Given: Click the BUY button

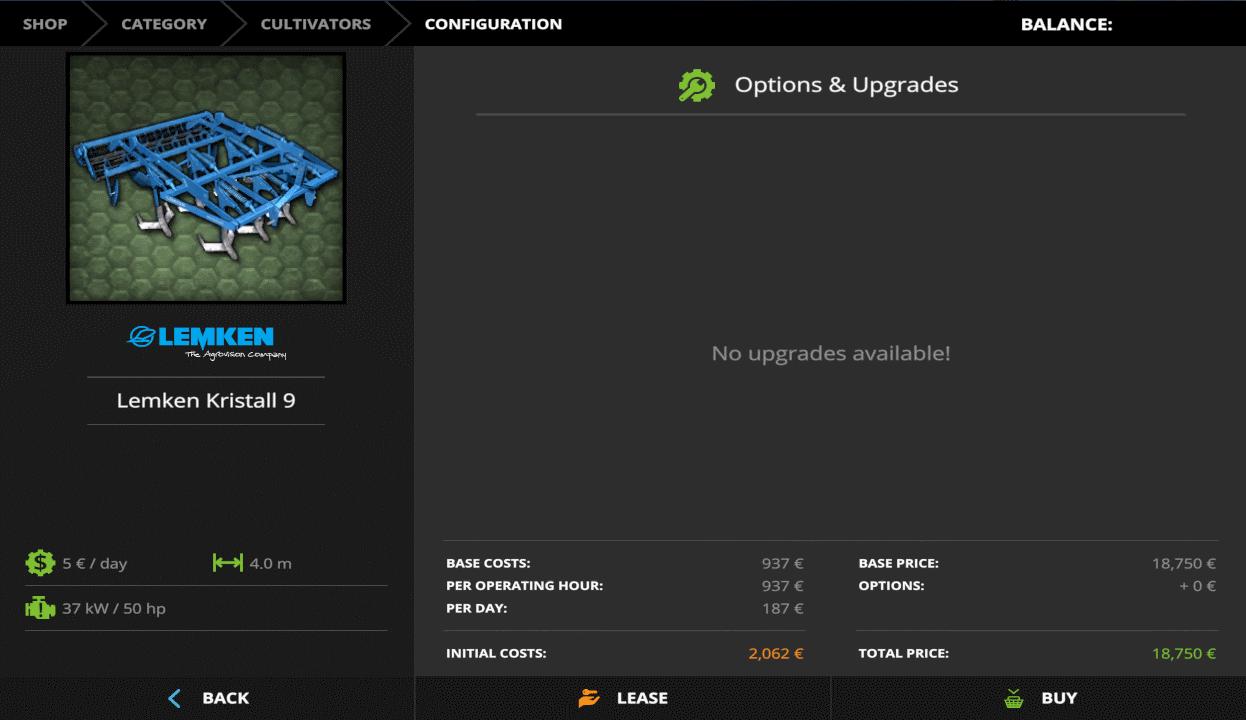Looking at the screenshot, I should pos(1038,698).
